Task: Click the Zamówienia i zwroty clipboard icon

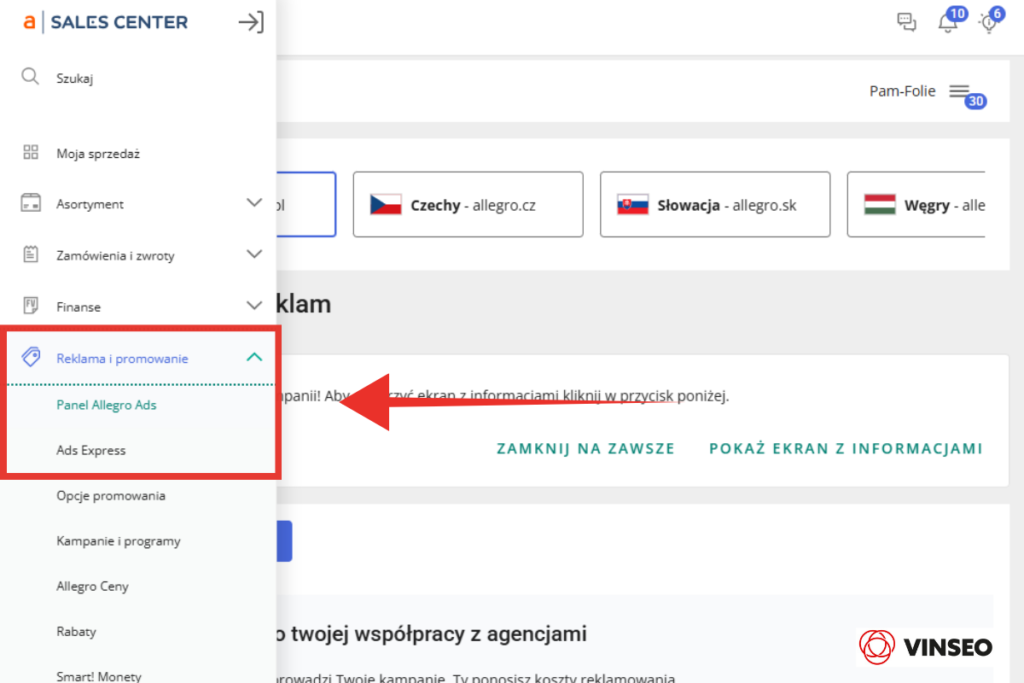Action: 30,255
